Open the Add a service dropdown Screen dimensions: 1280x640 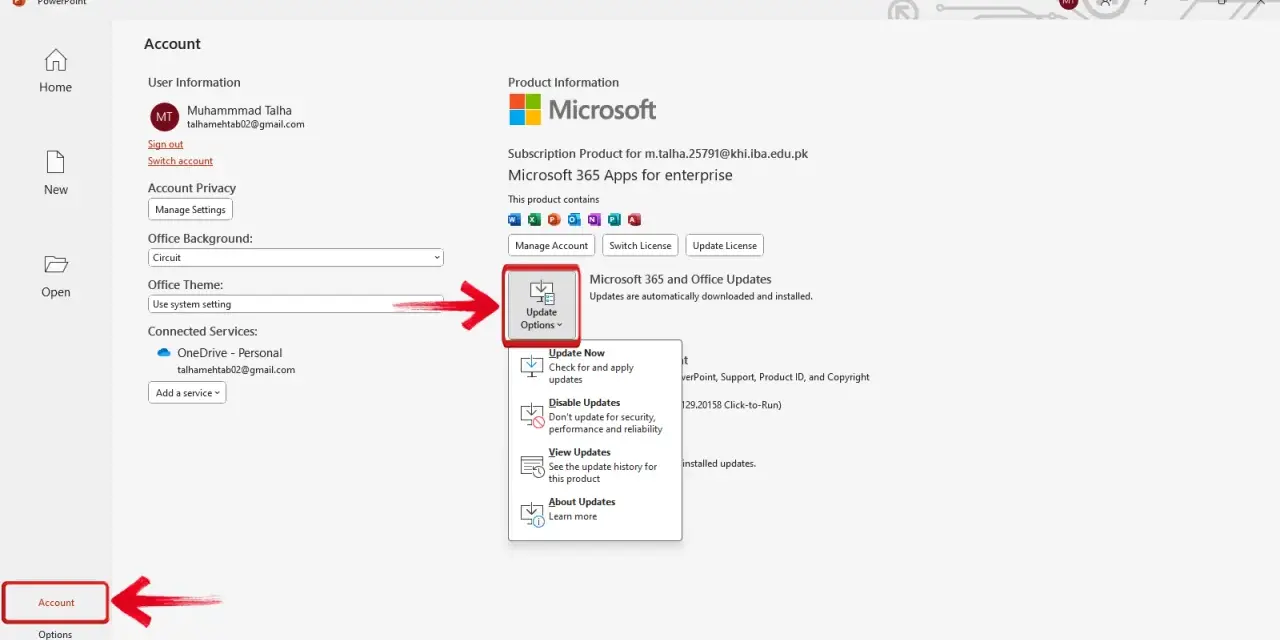(187, 393)
